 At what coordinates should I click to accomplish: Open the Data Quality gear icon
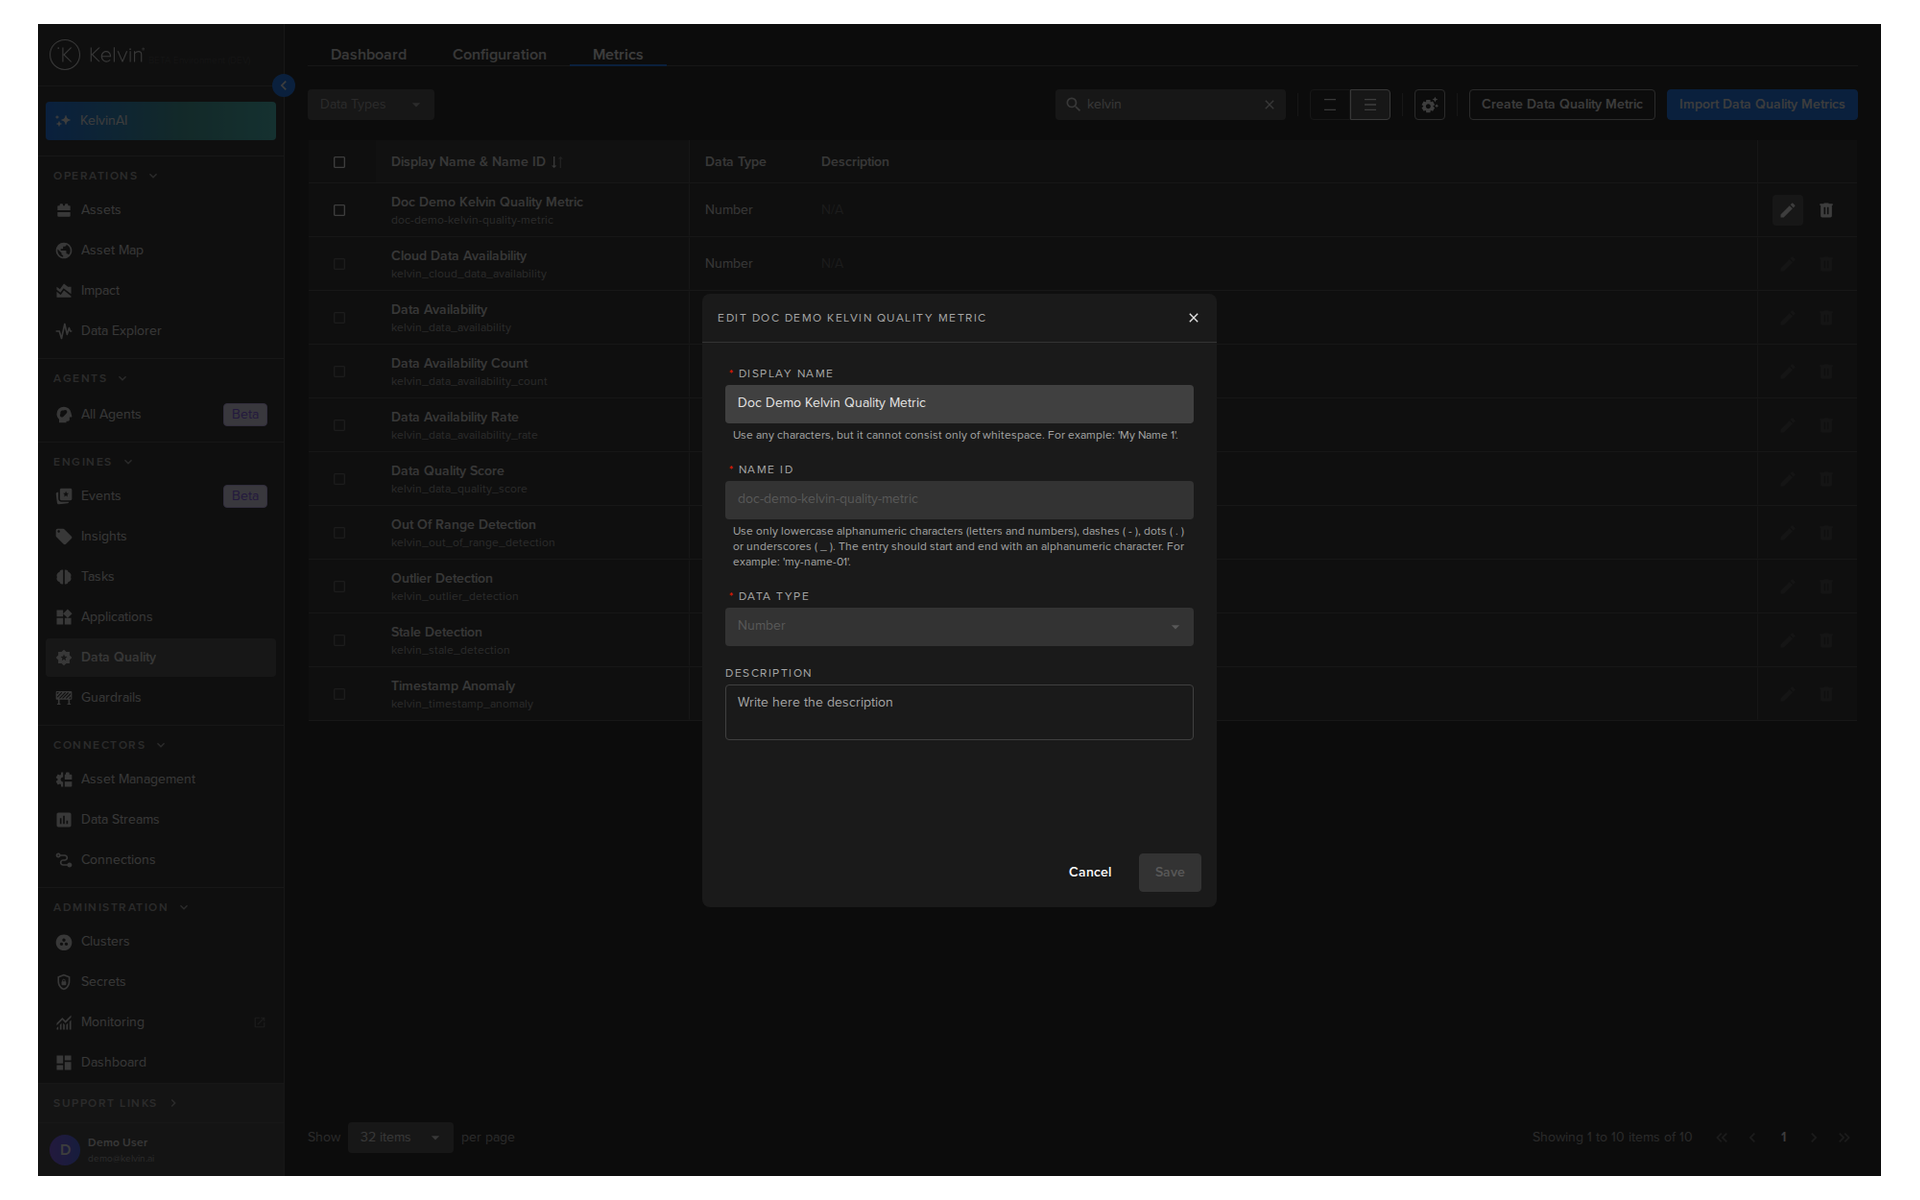pos(64,658)
